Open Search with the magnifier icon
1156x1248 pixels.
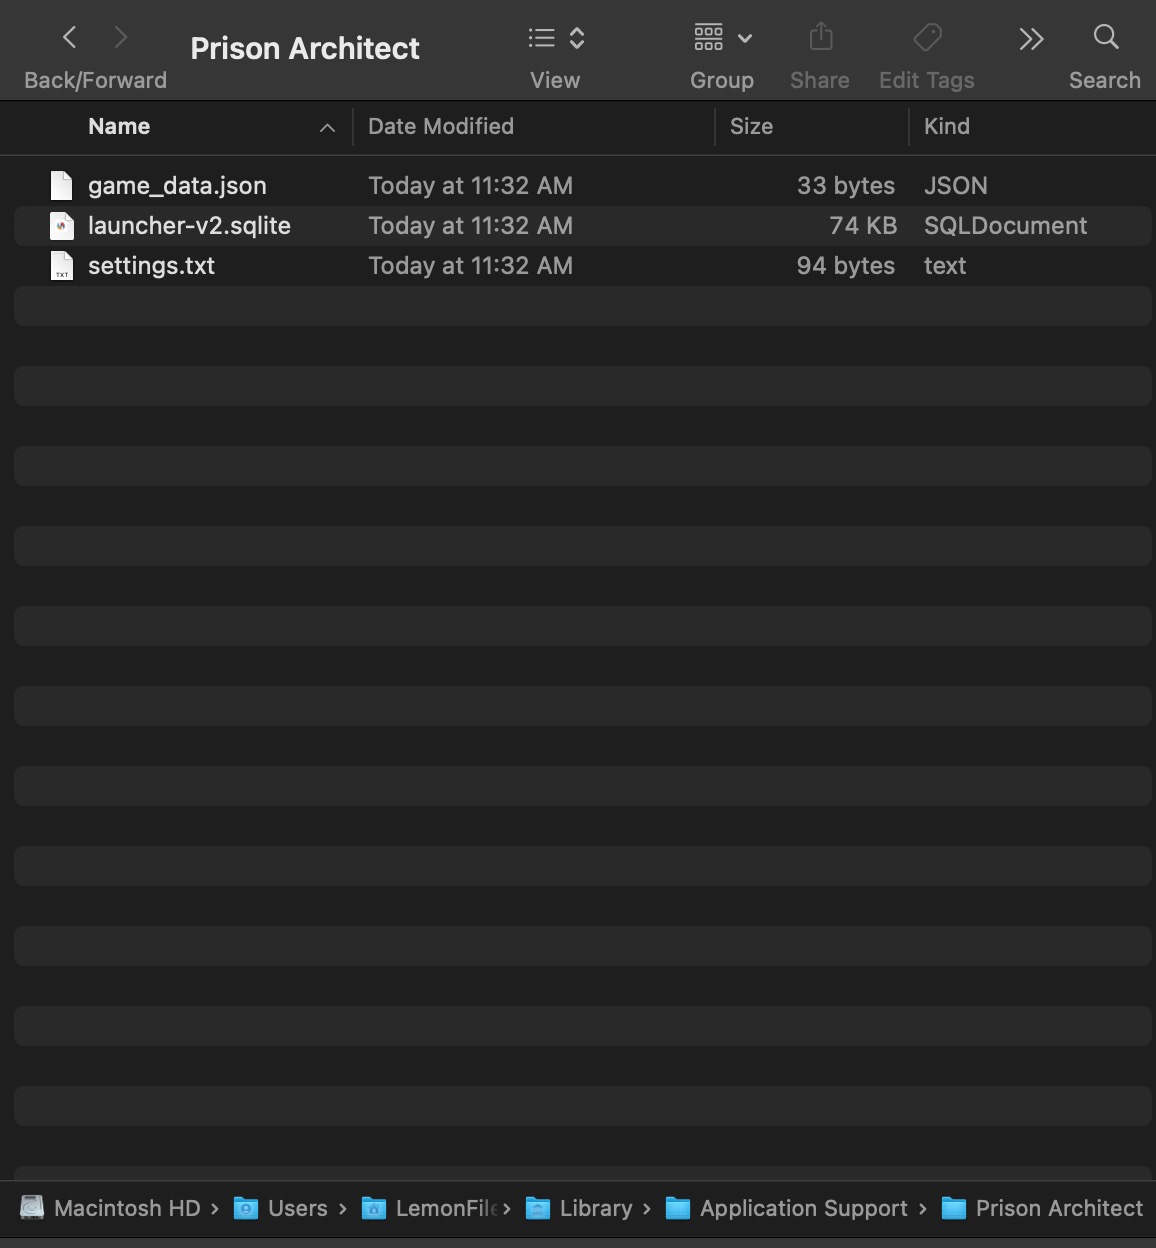(x=1105, y=37)
